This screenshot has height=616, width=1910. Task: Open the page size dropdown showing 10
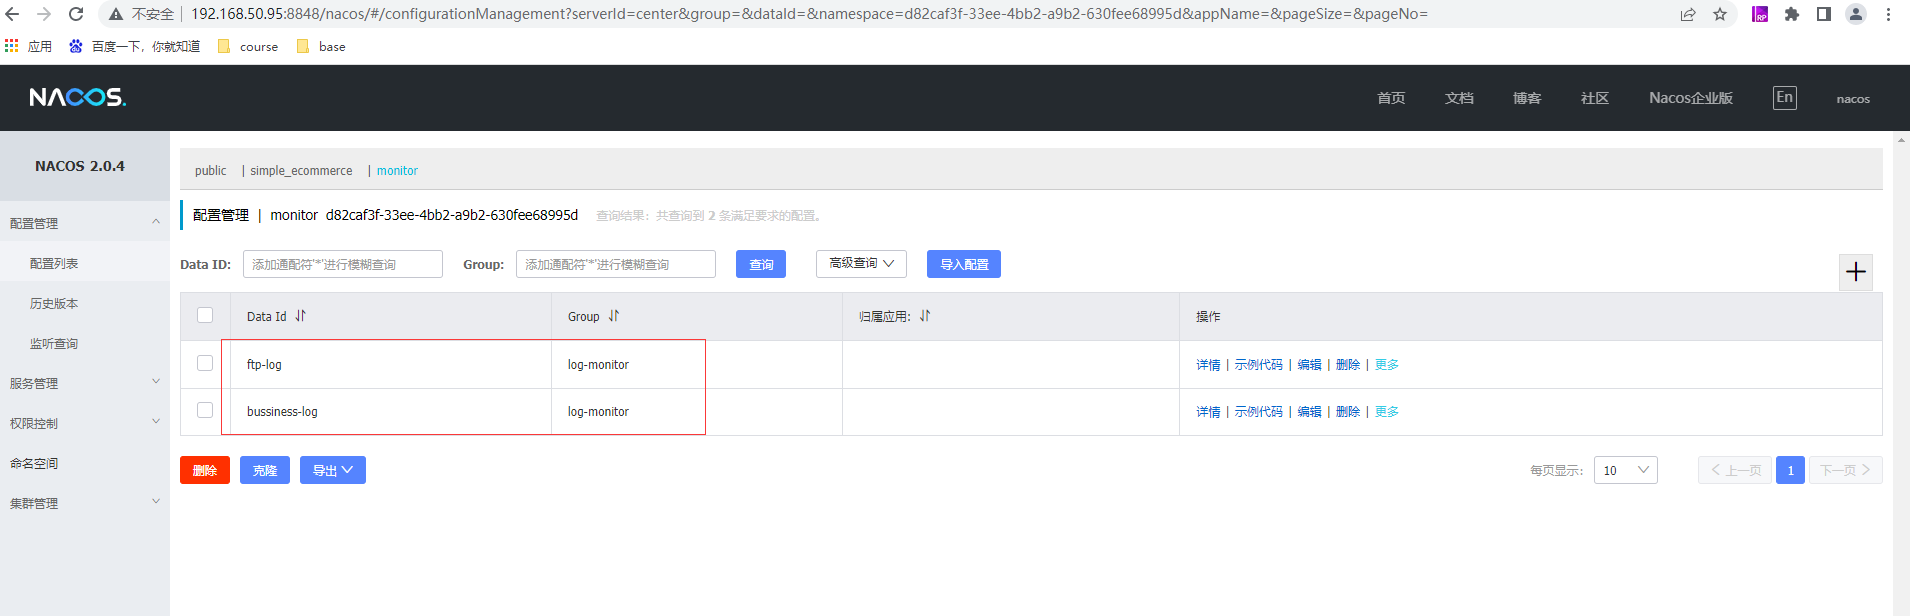tap(1625, 470)
